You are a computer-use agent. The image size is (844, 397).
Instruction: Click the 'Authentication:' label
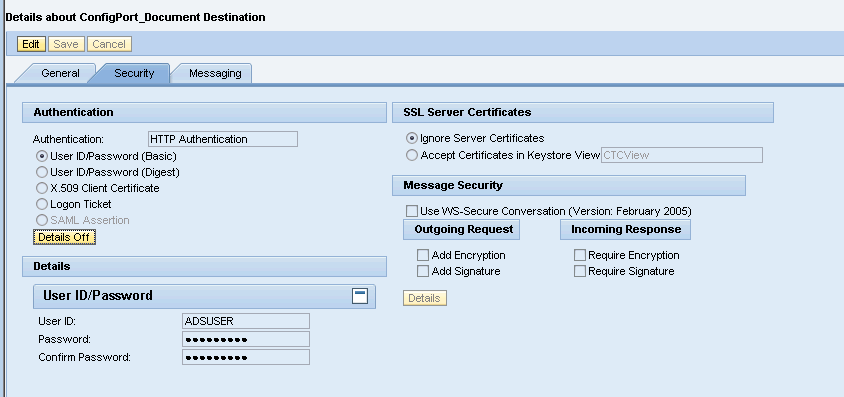(68, 139)
